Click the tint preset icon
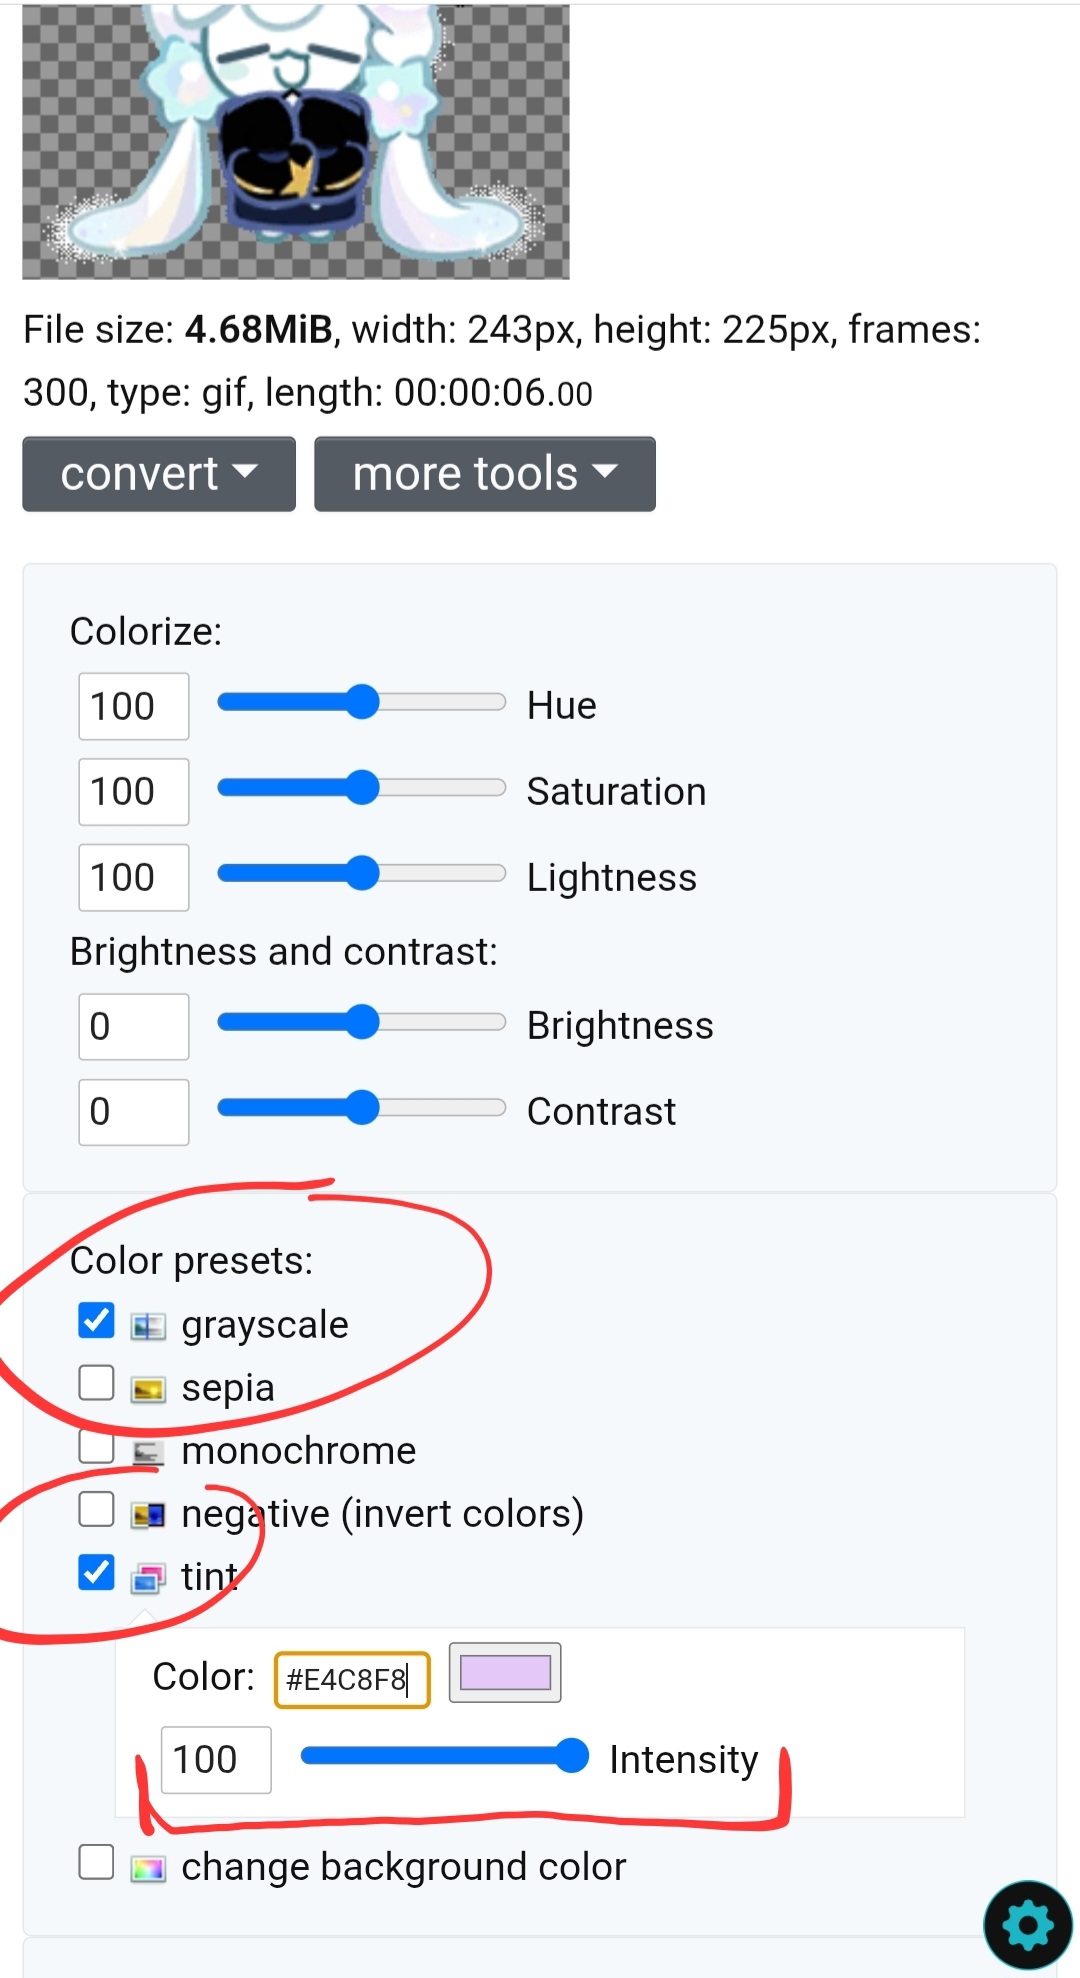Image resolution: width=1080 pixels, height=1978 pixels. pyautogui.click(x=148, y=1578)
